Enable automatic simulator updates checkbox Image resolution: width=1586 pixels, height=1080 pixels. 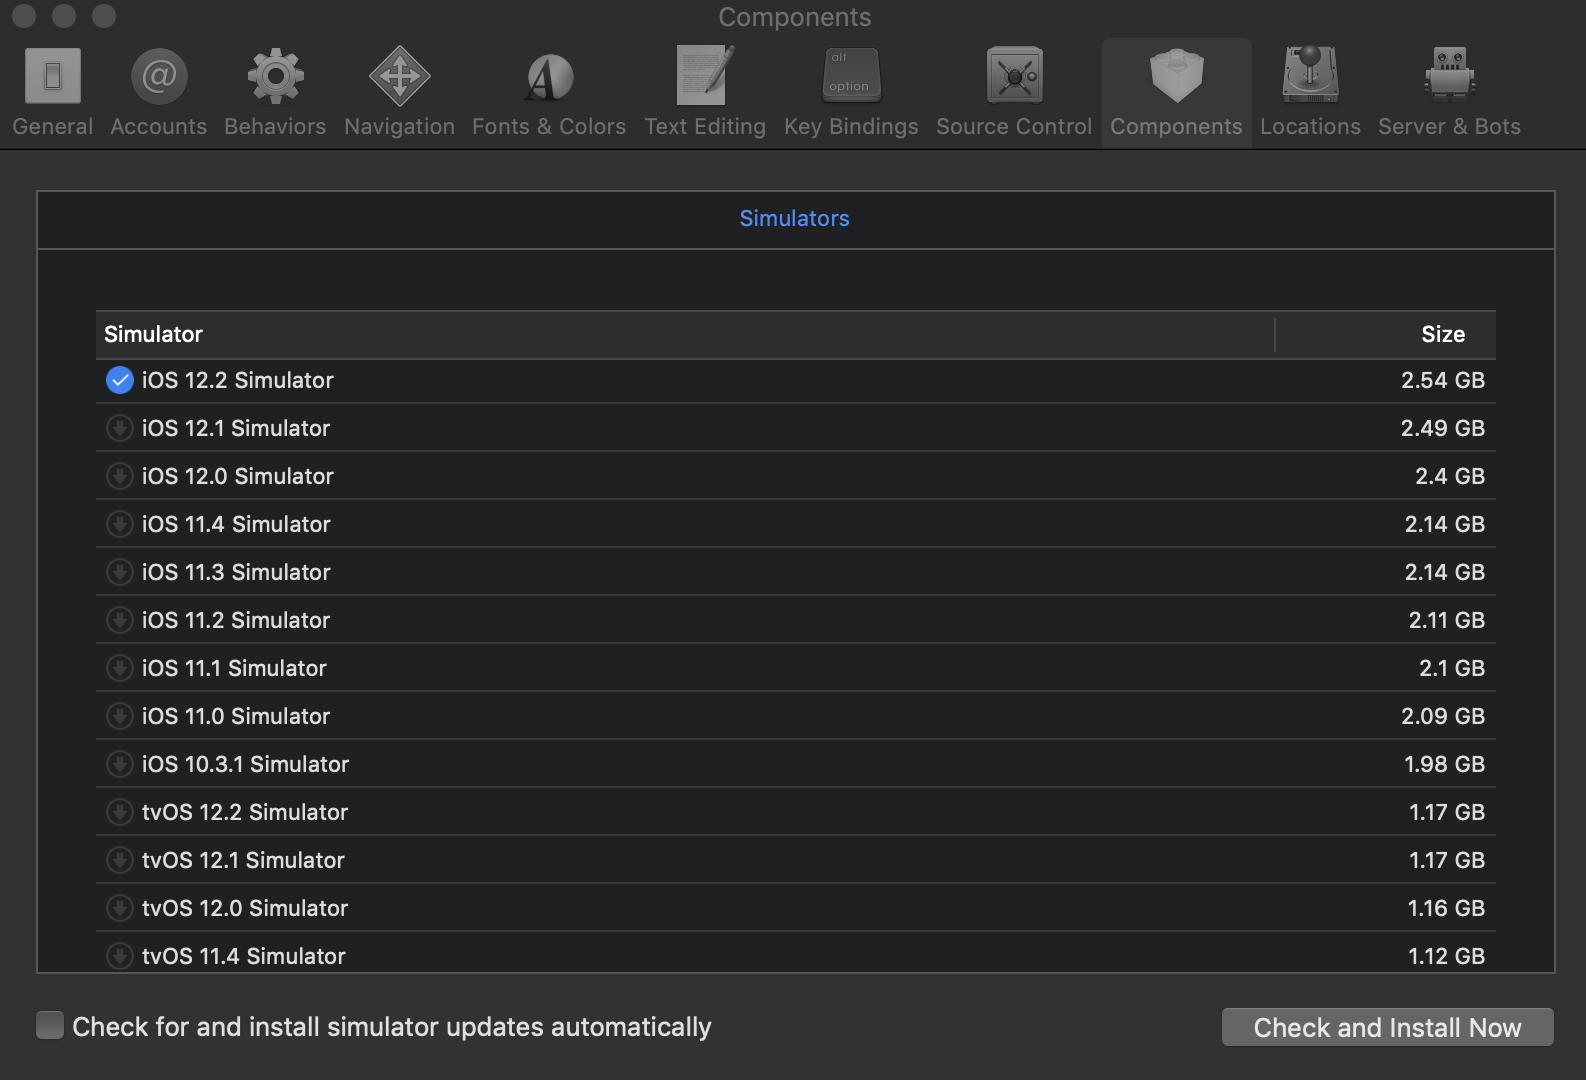pyautogui.click(x=50, y=1025)
